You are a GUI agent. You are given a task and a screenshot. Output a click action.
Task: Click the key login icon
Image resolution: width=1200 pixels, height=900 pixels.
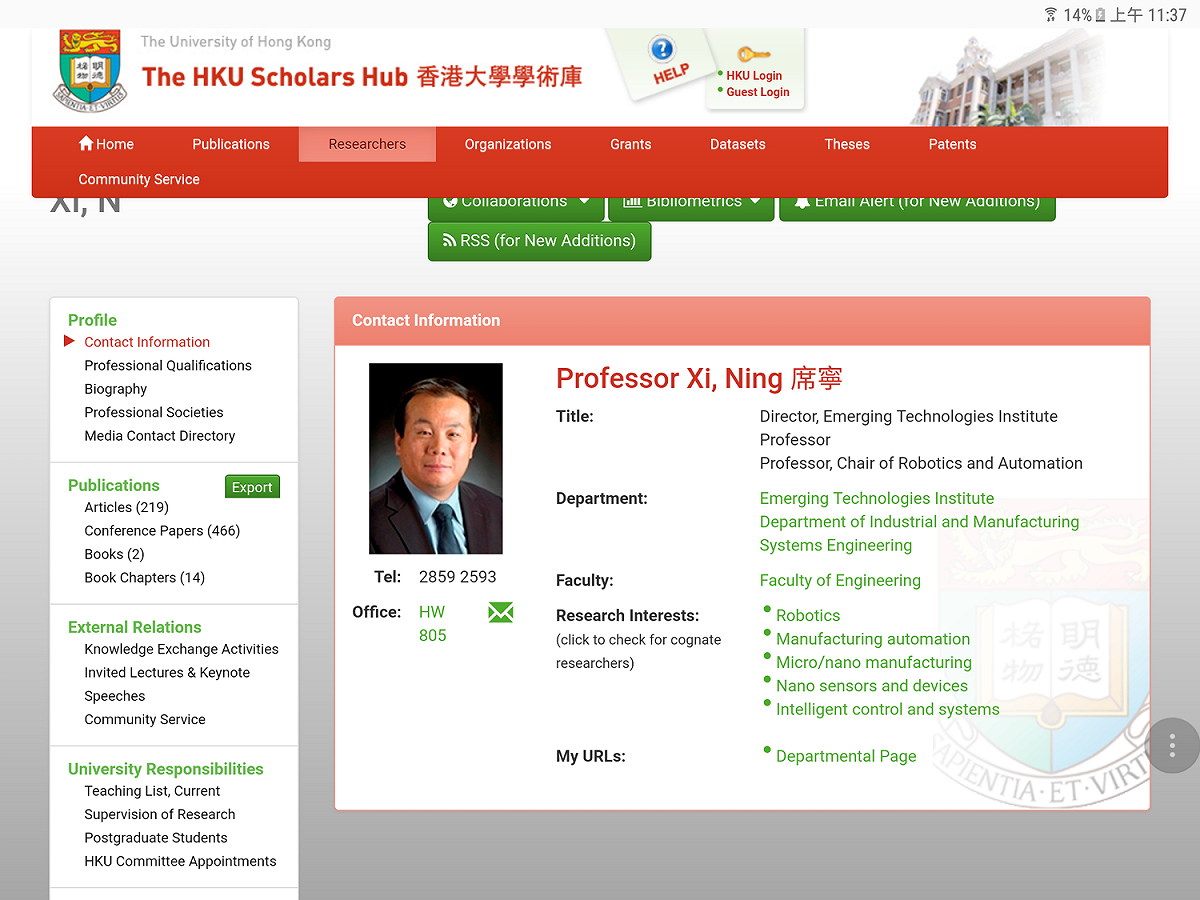pyautogui.click(x=753, y=54)
